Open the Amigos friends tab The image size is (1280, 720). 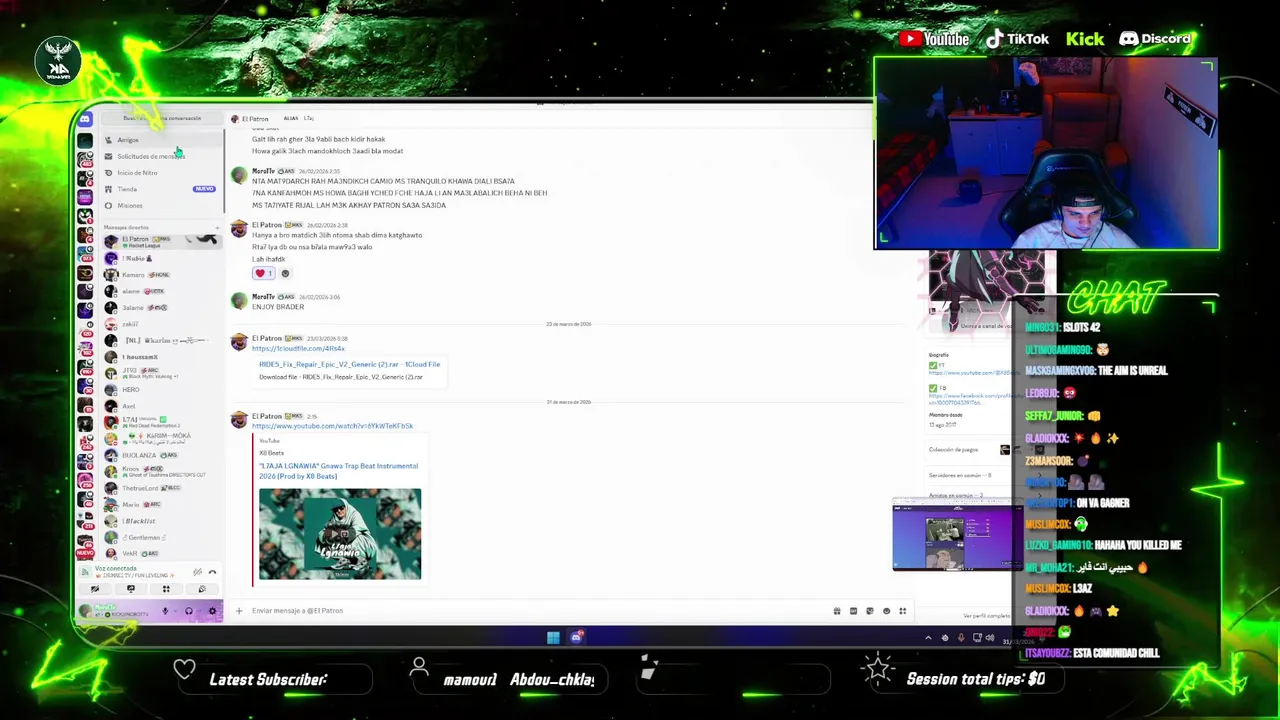point(163,140)
